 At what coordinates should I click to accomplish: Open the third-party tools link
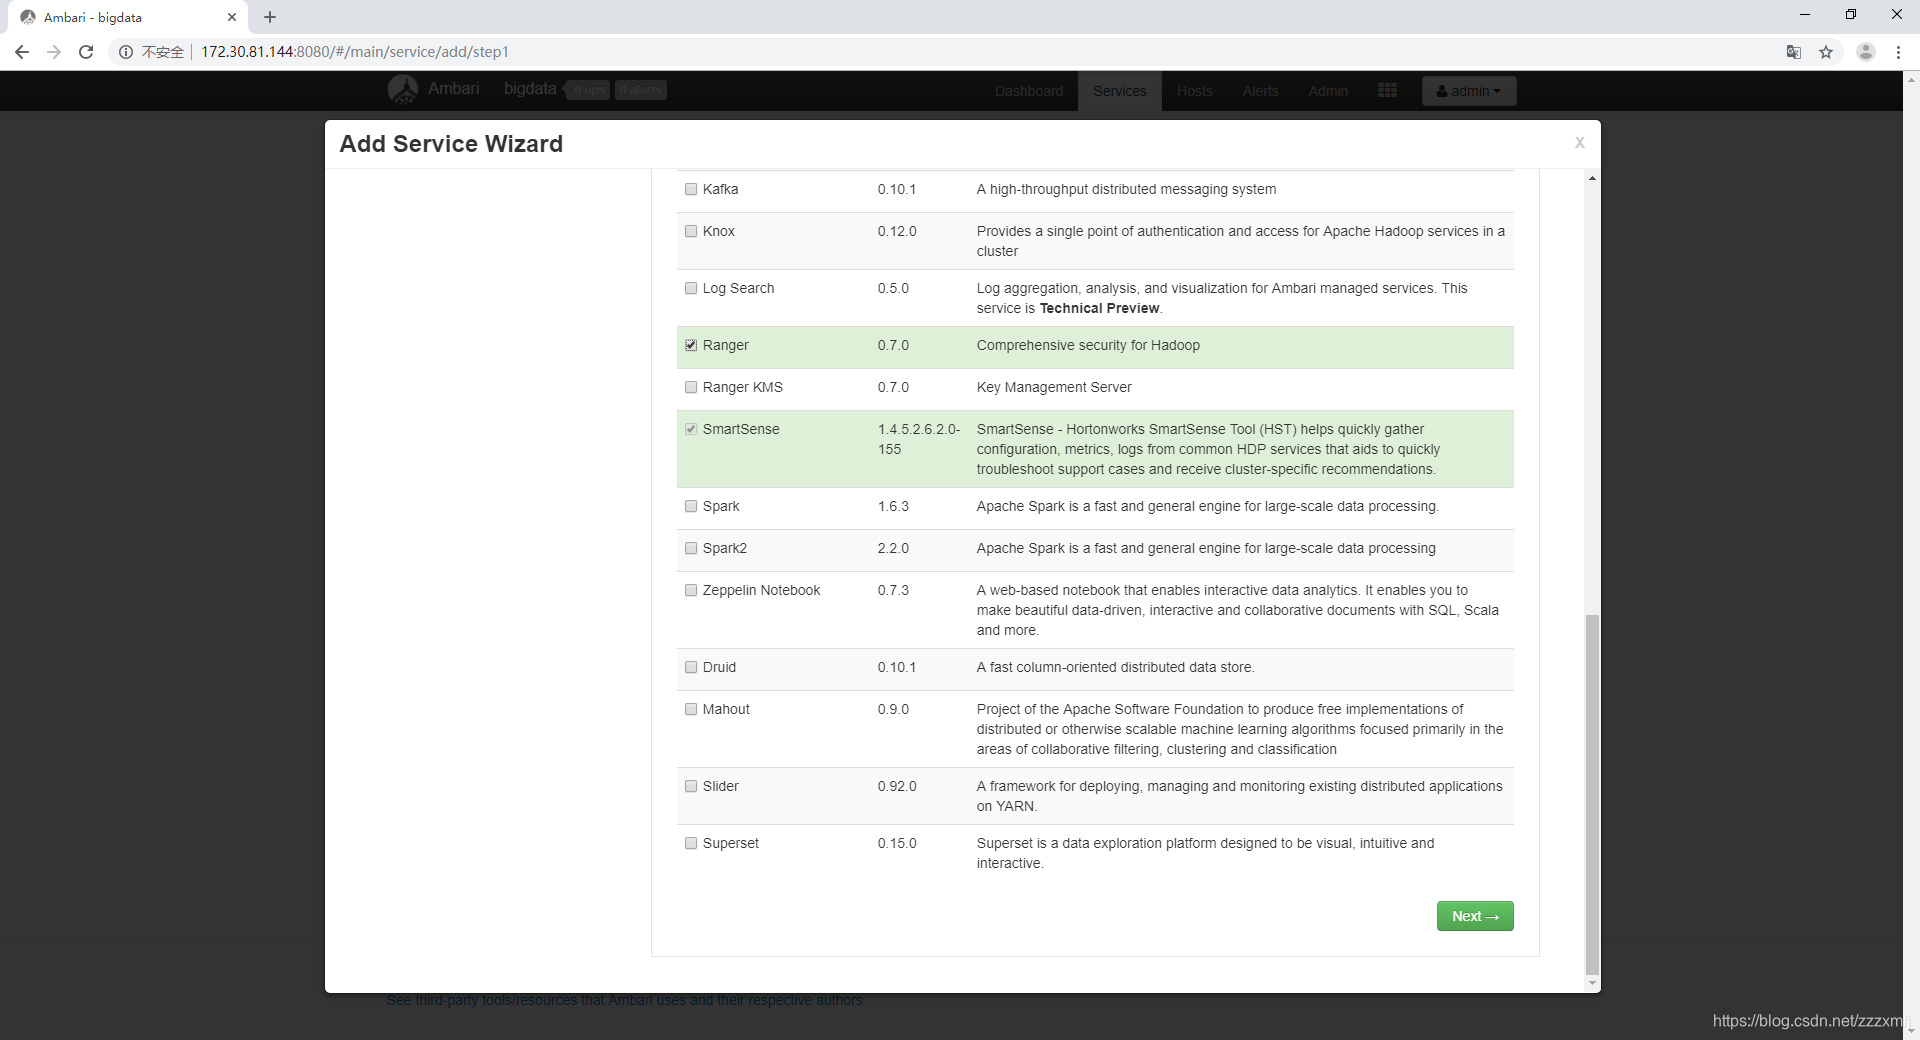click(x=625, y=1000)
